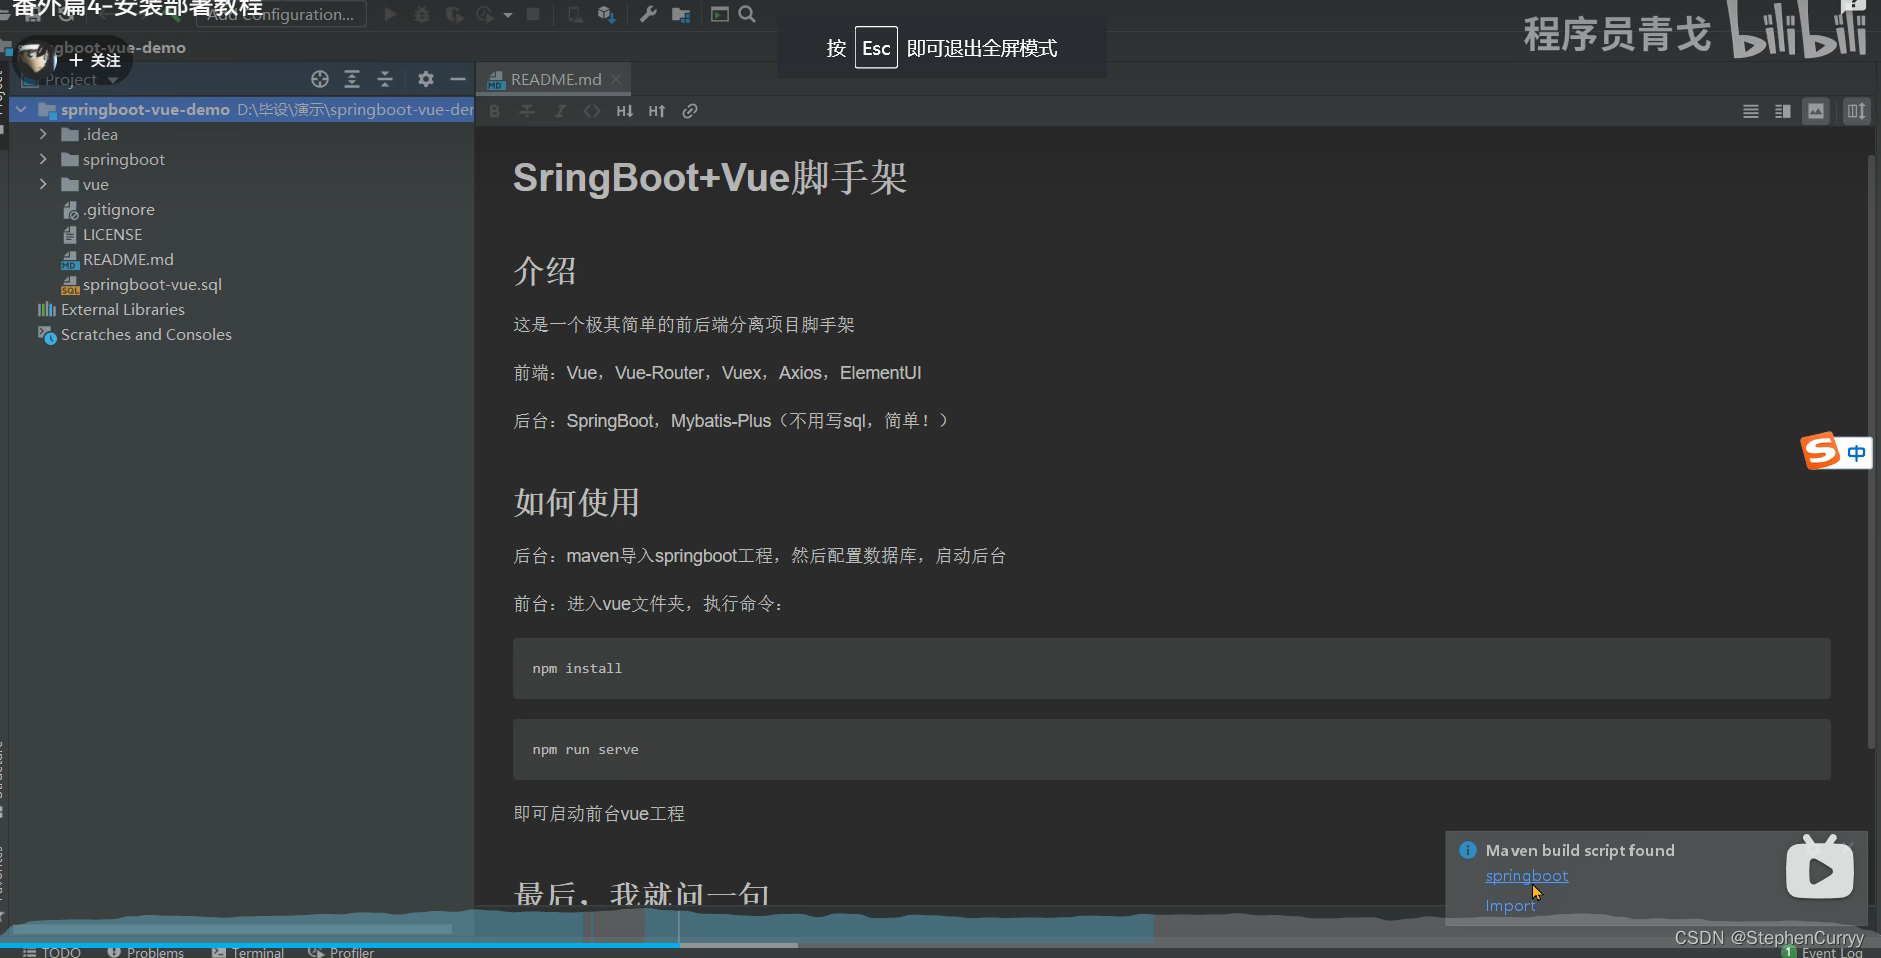The height and width of the screenshot is (958, 1881).
Task: Select .gitignore file in tree
Action: coord(108,209)
